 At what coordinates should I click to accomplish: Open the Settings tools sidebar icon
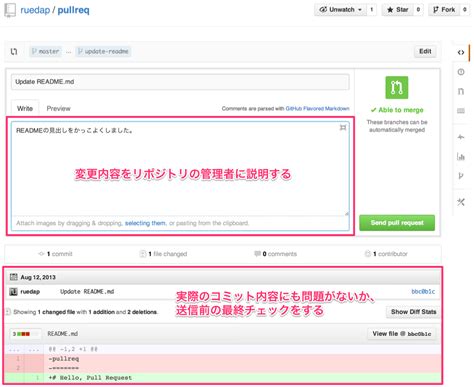[461, 202]
